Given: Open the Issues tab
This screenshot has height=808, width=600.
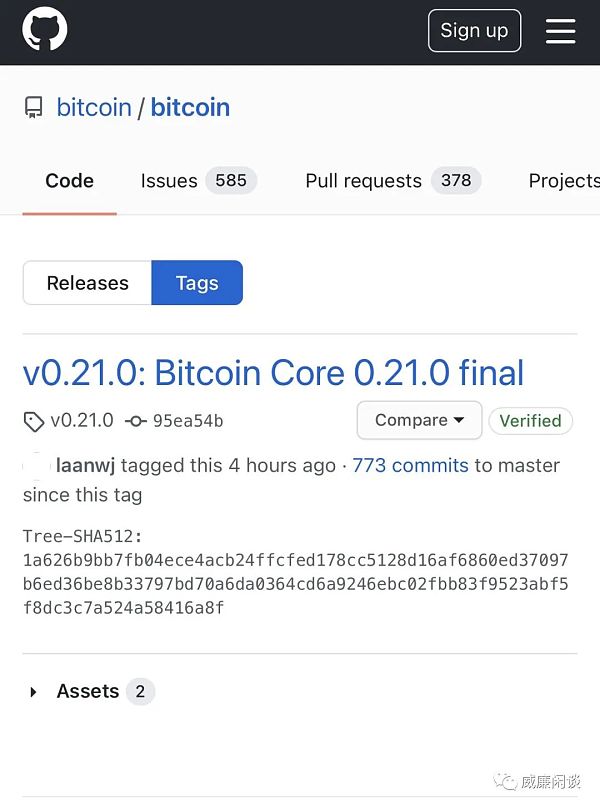Looking at the screenshot, I should (x=198, y=181).
